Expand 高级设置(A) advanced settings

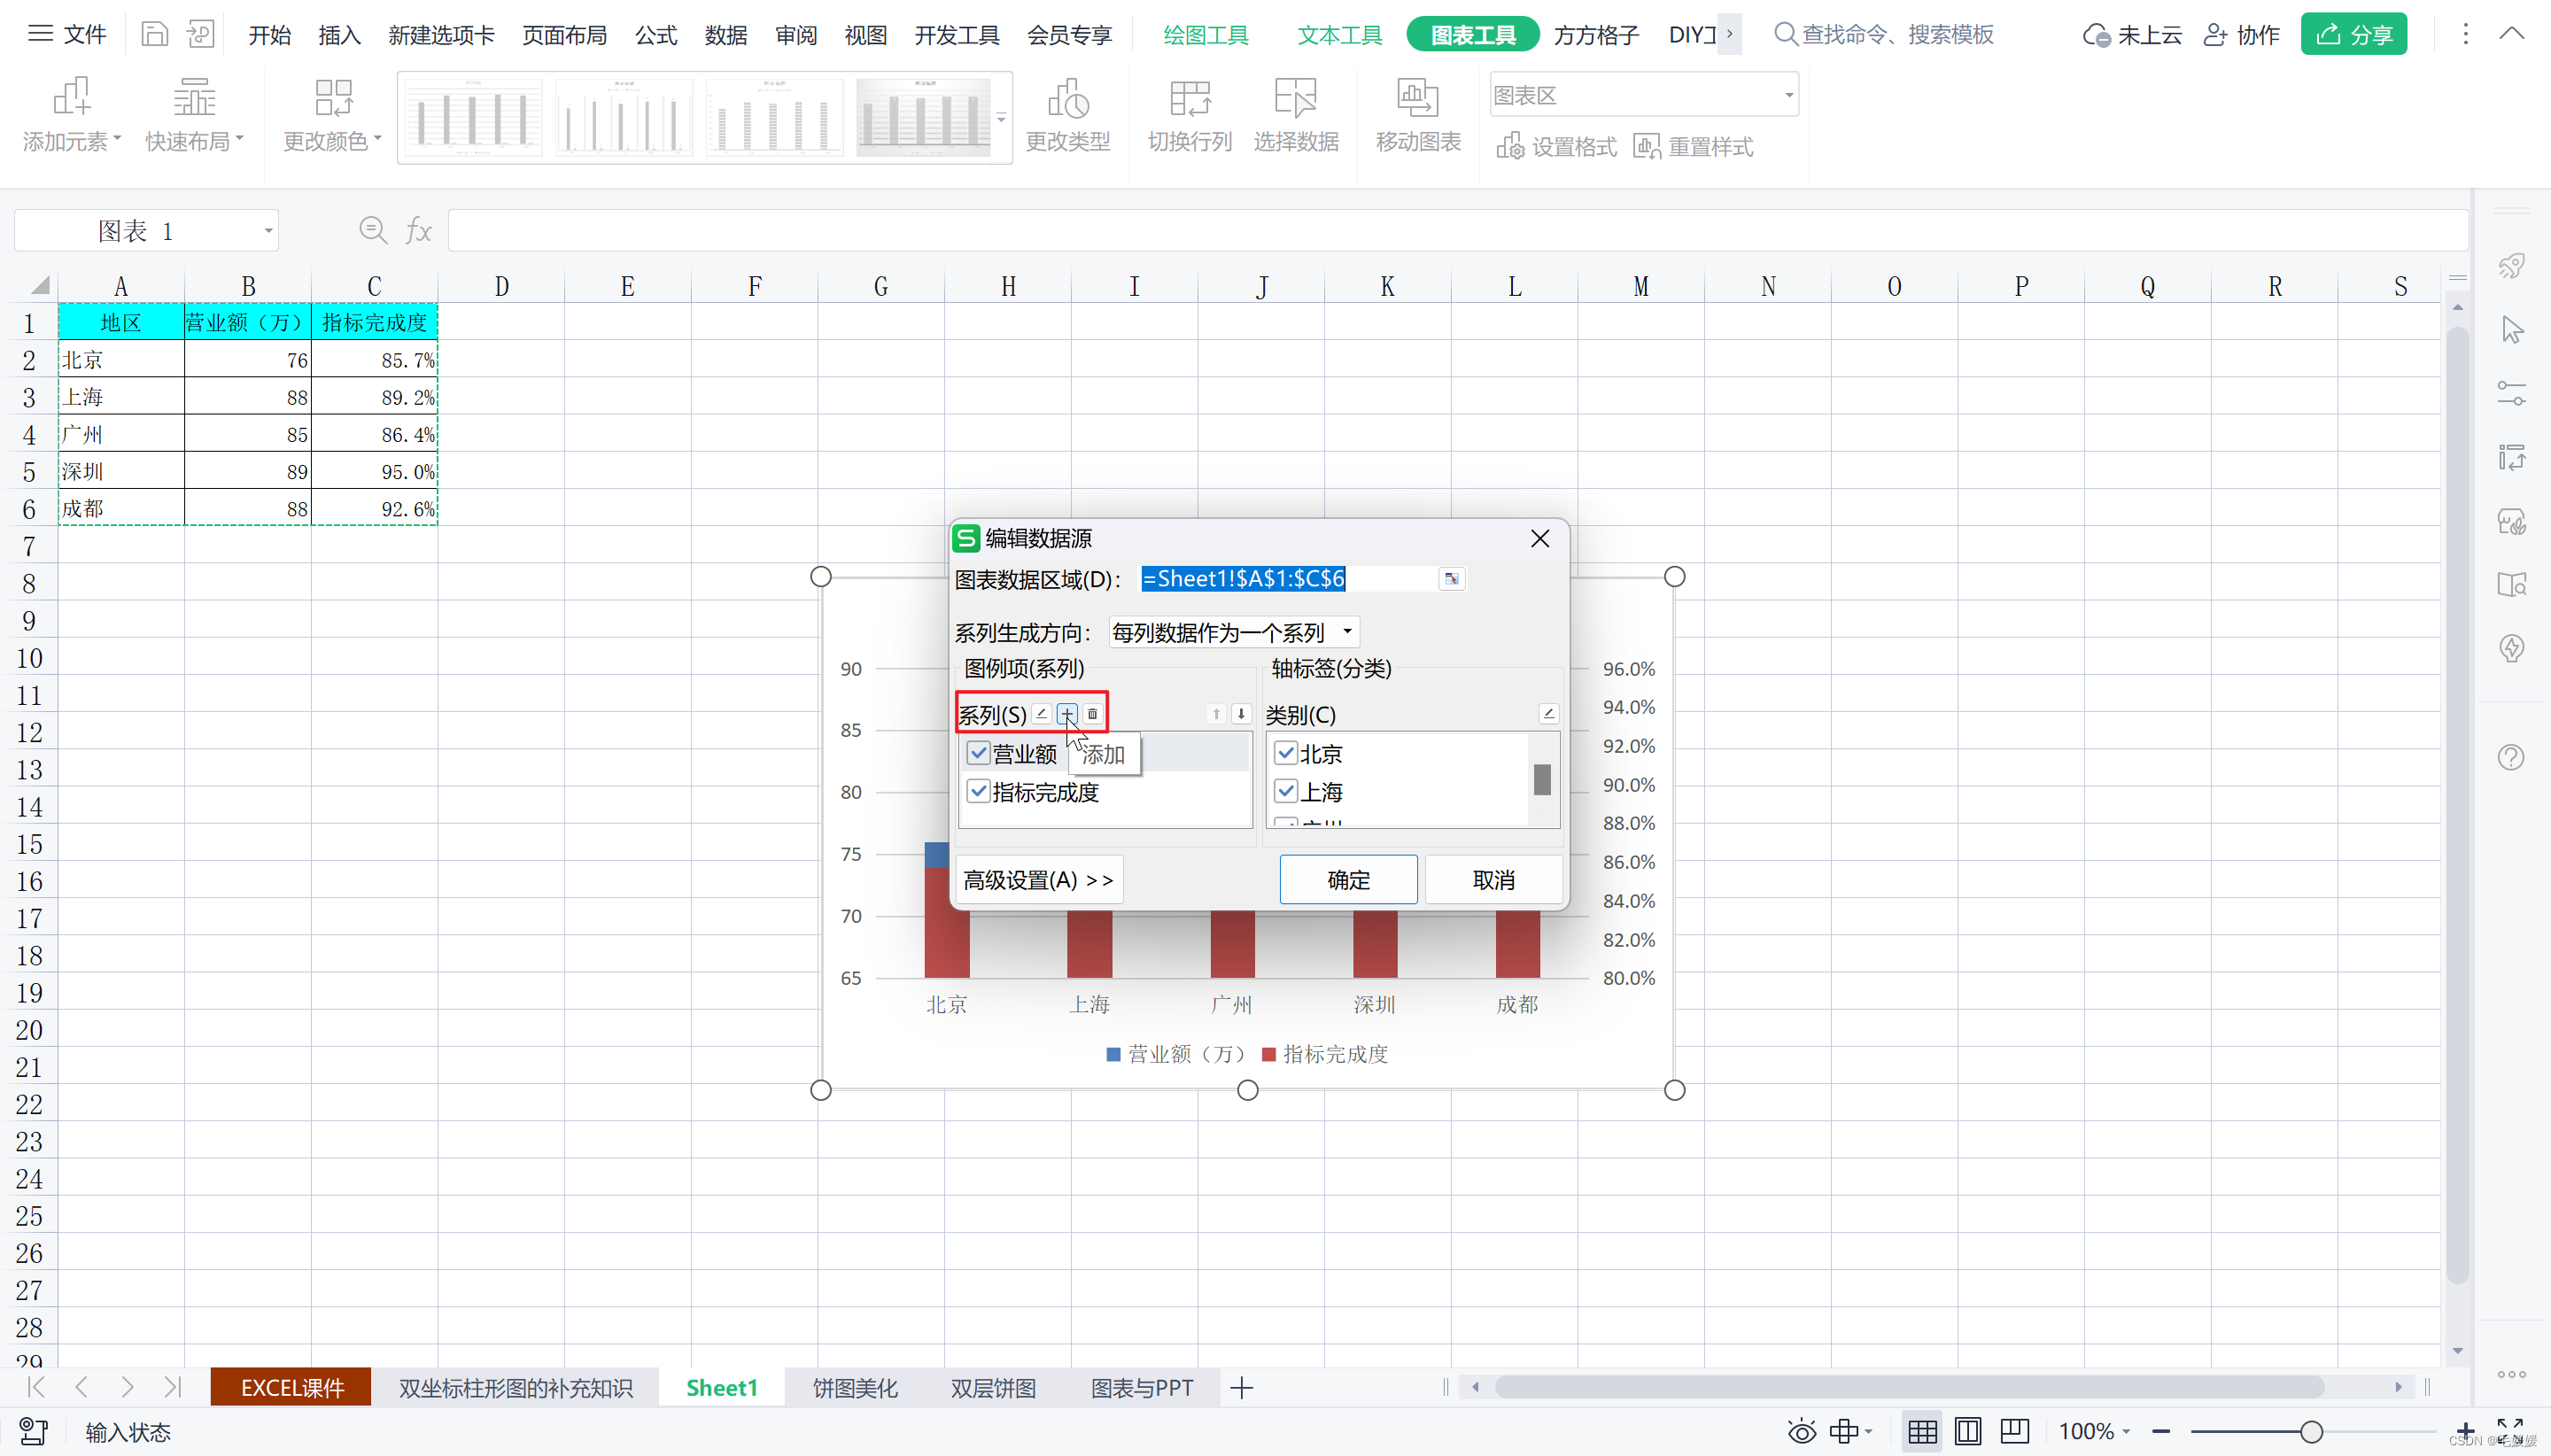pos(1038,880)
